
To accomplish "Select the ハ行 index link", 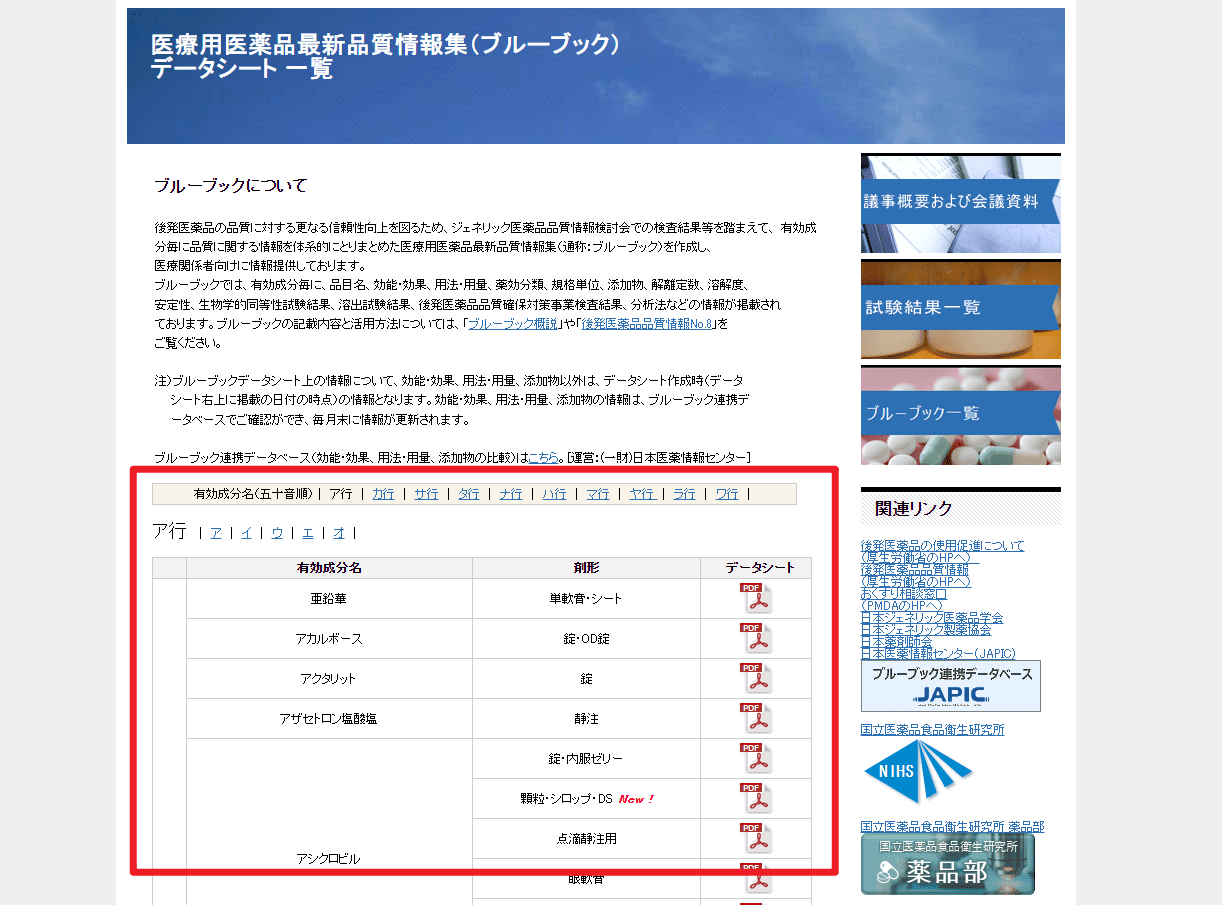I will (554, 494).
